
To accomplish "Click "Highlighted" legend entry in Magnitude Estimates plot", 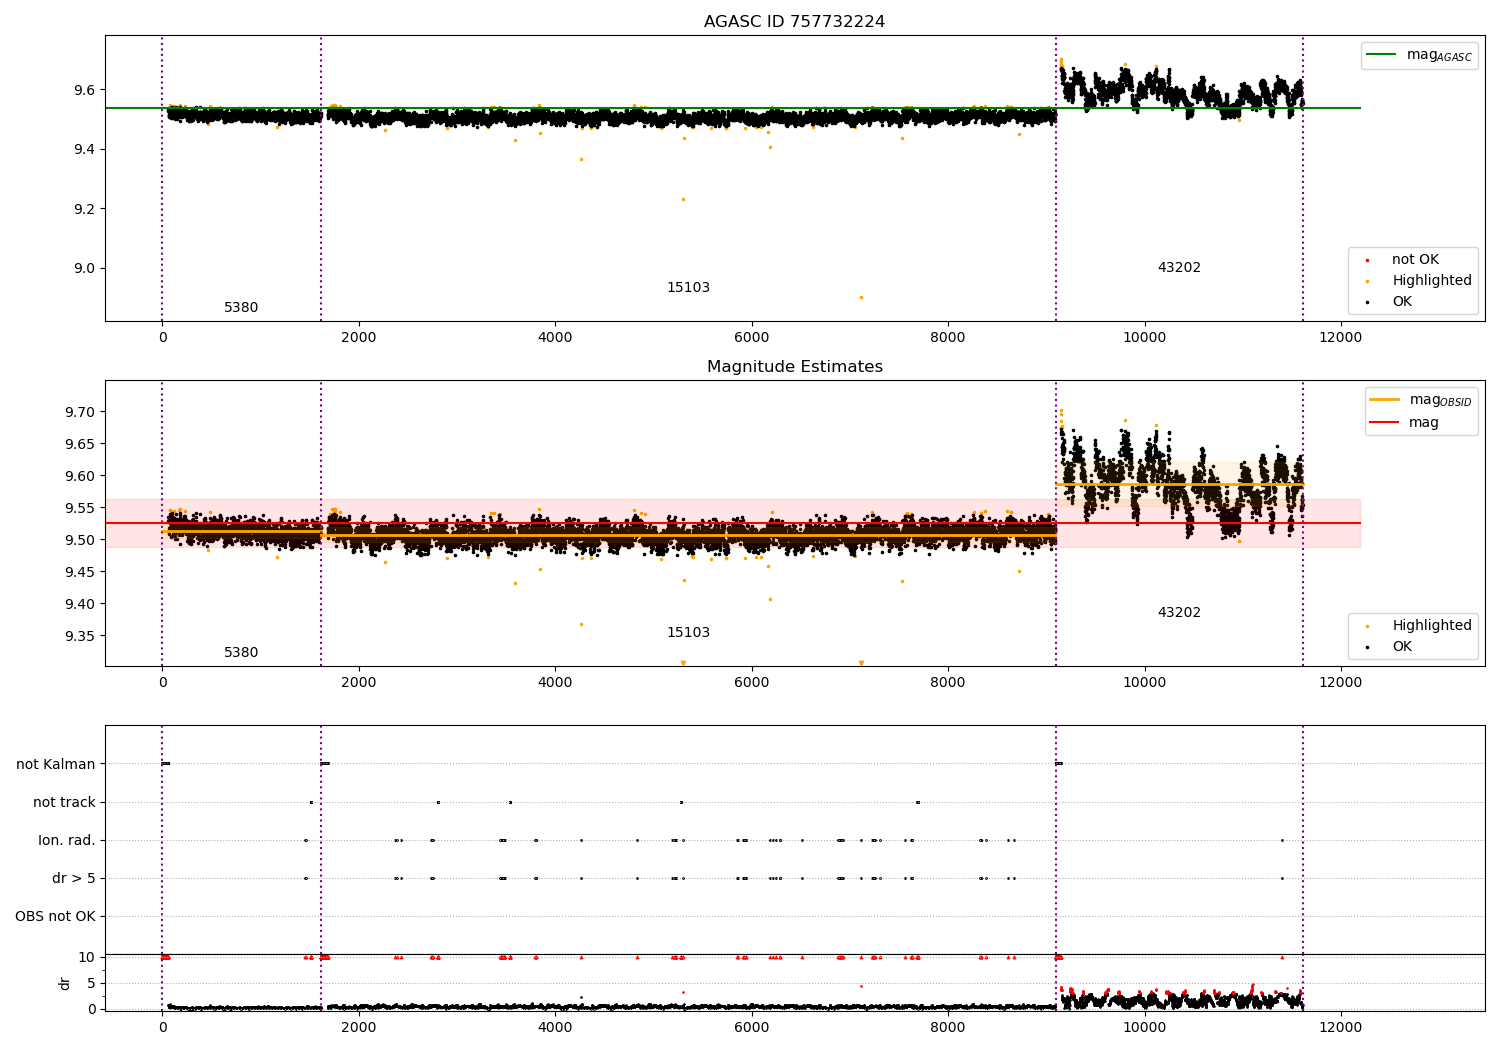I will tap(1419, 626).
